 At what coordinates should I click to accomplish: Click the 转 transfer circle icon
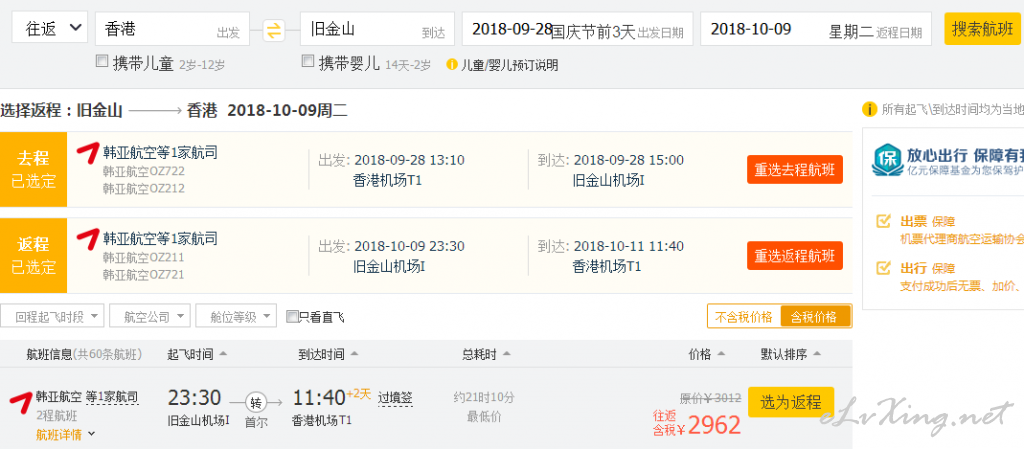(256, 402)
